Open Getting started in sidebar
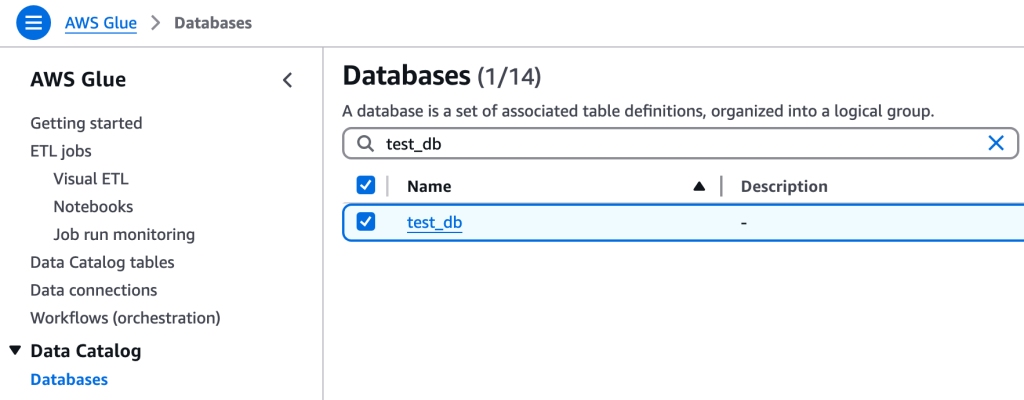The image size is (1024, 400). coord(86,123)
